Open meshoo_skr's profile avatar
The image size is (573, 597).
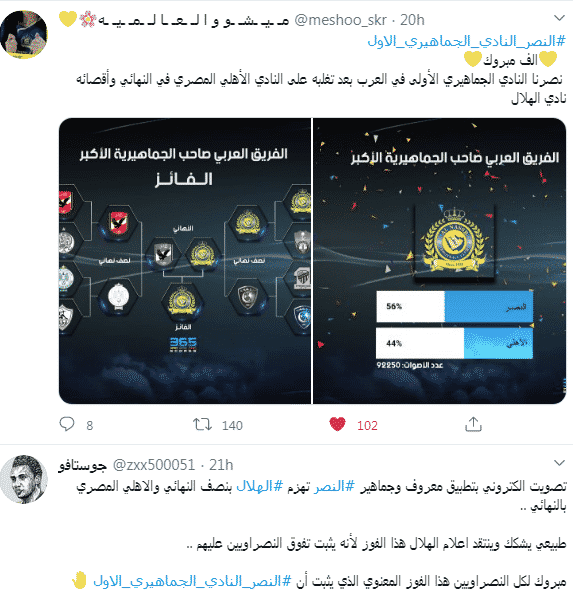point(24,34)
